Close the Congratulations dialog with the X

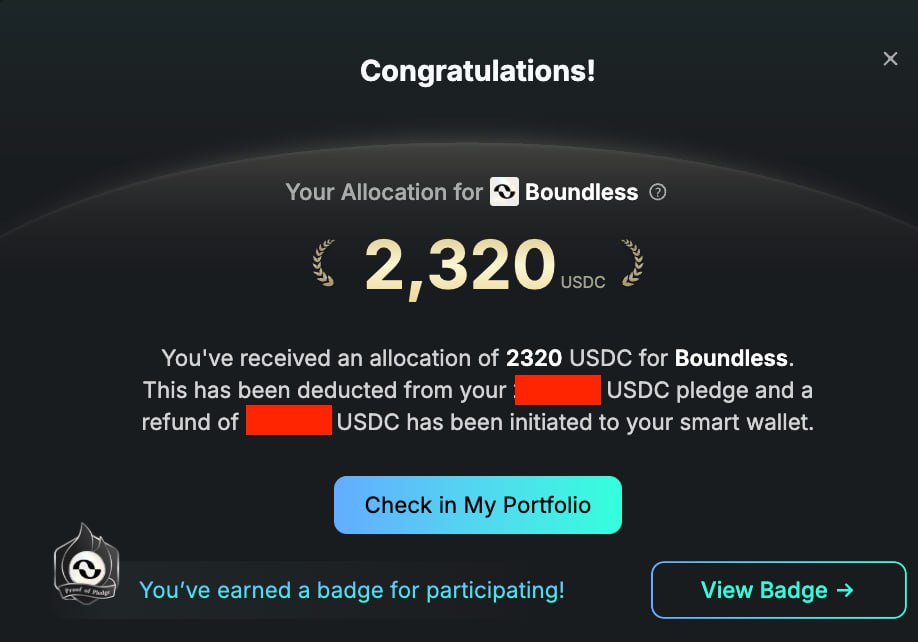click(x=890, y=59)
